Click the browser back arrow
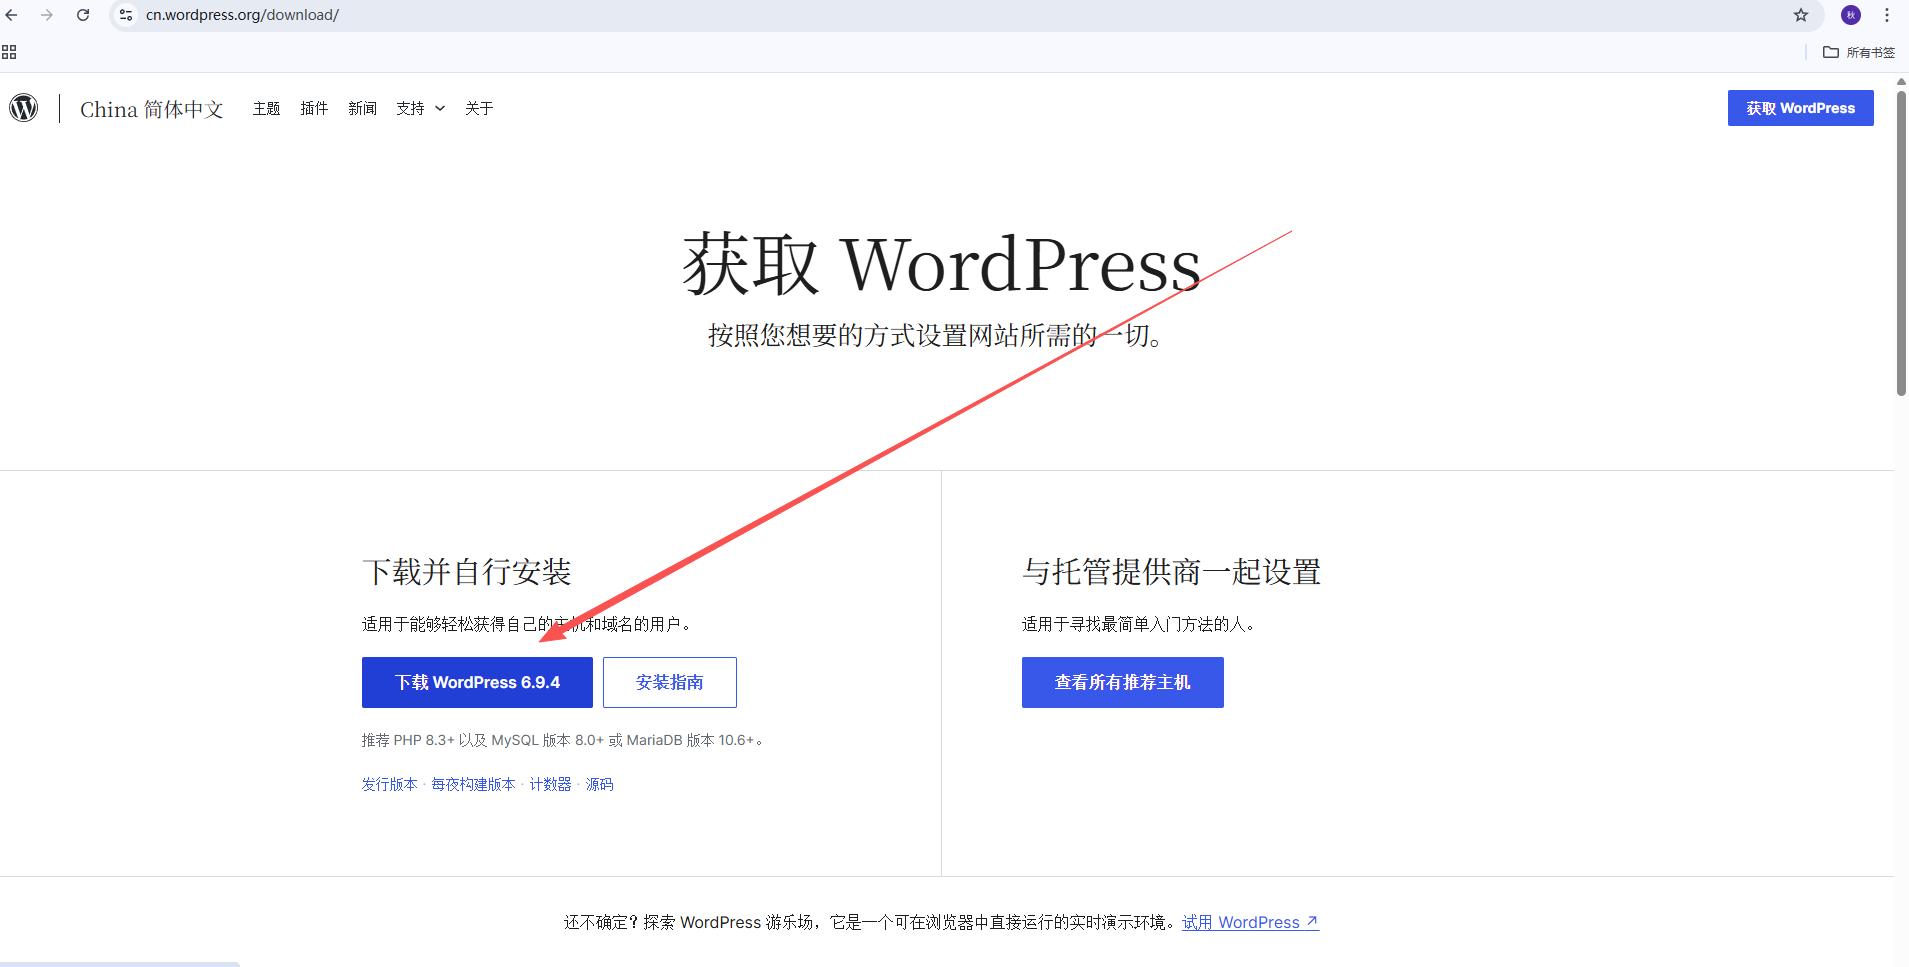 (x=12, y=15)
